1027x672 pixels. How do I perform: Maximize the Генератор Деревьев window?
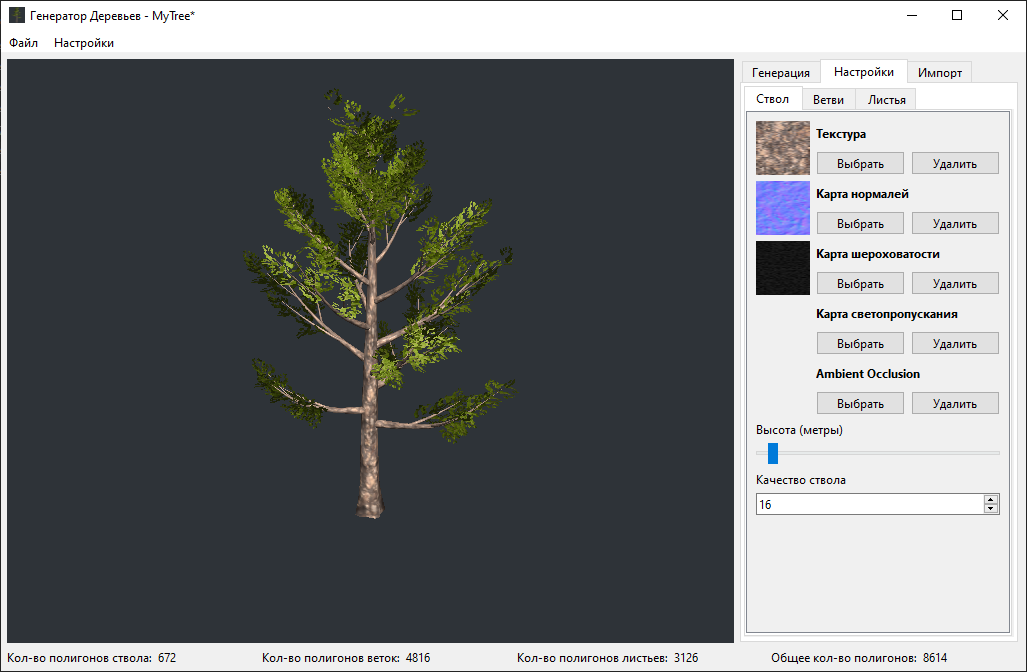(957, 15)
